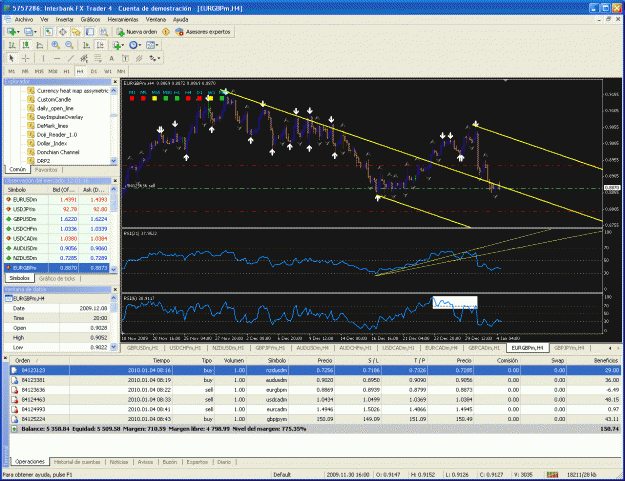Image resolution: width=625 pixels, height=481 pixels.
Task: Switch to the GBPJPYm,H4 chart tab
Action: click(x=569, y=348)
